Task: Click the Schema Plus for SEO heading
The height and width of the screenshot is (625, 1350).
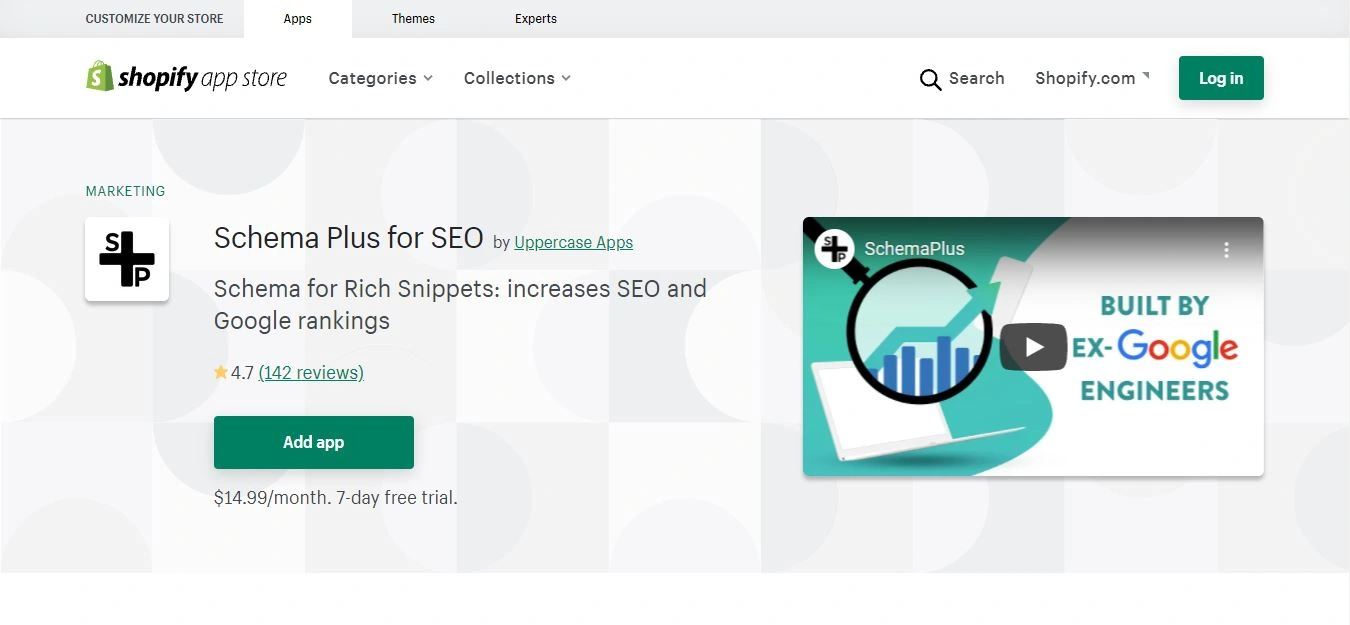Action: pos(348,238)
